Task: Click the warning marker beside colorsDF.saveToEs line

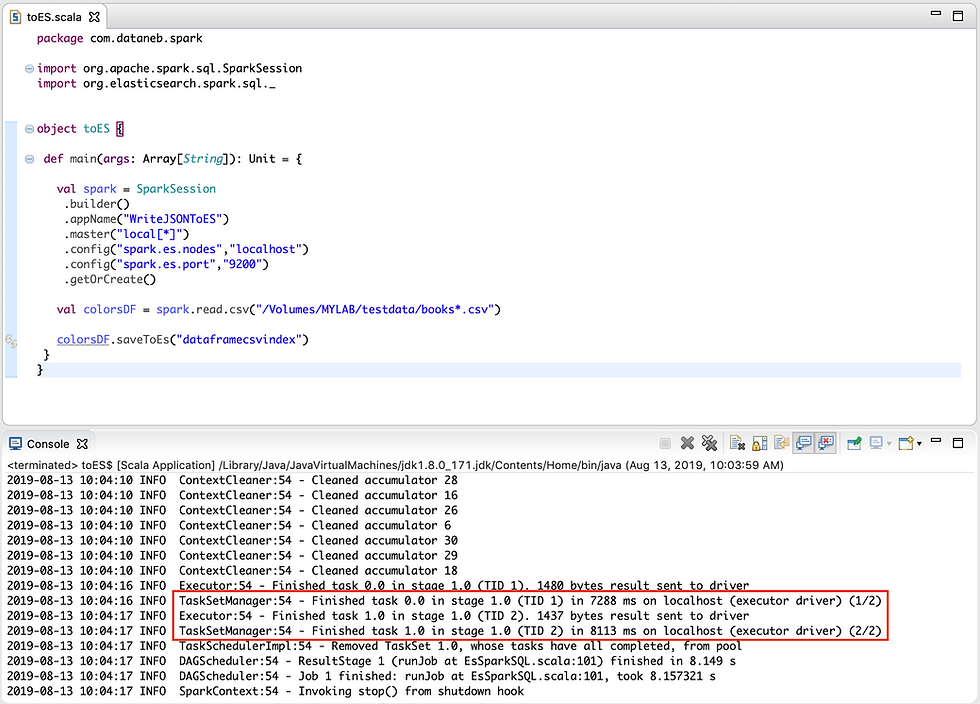Action: coord(11,341)
